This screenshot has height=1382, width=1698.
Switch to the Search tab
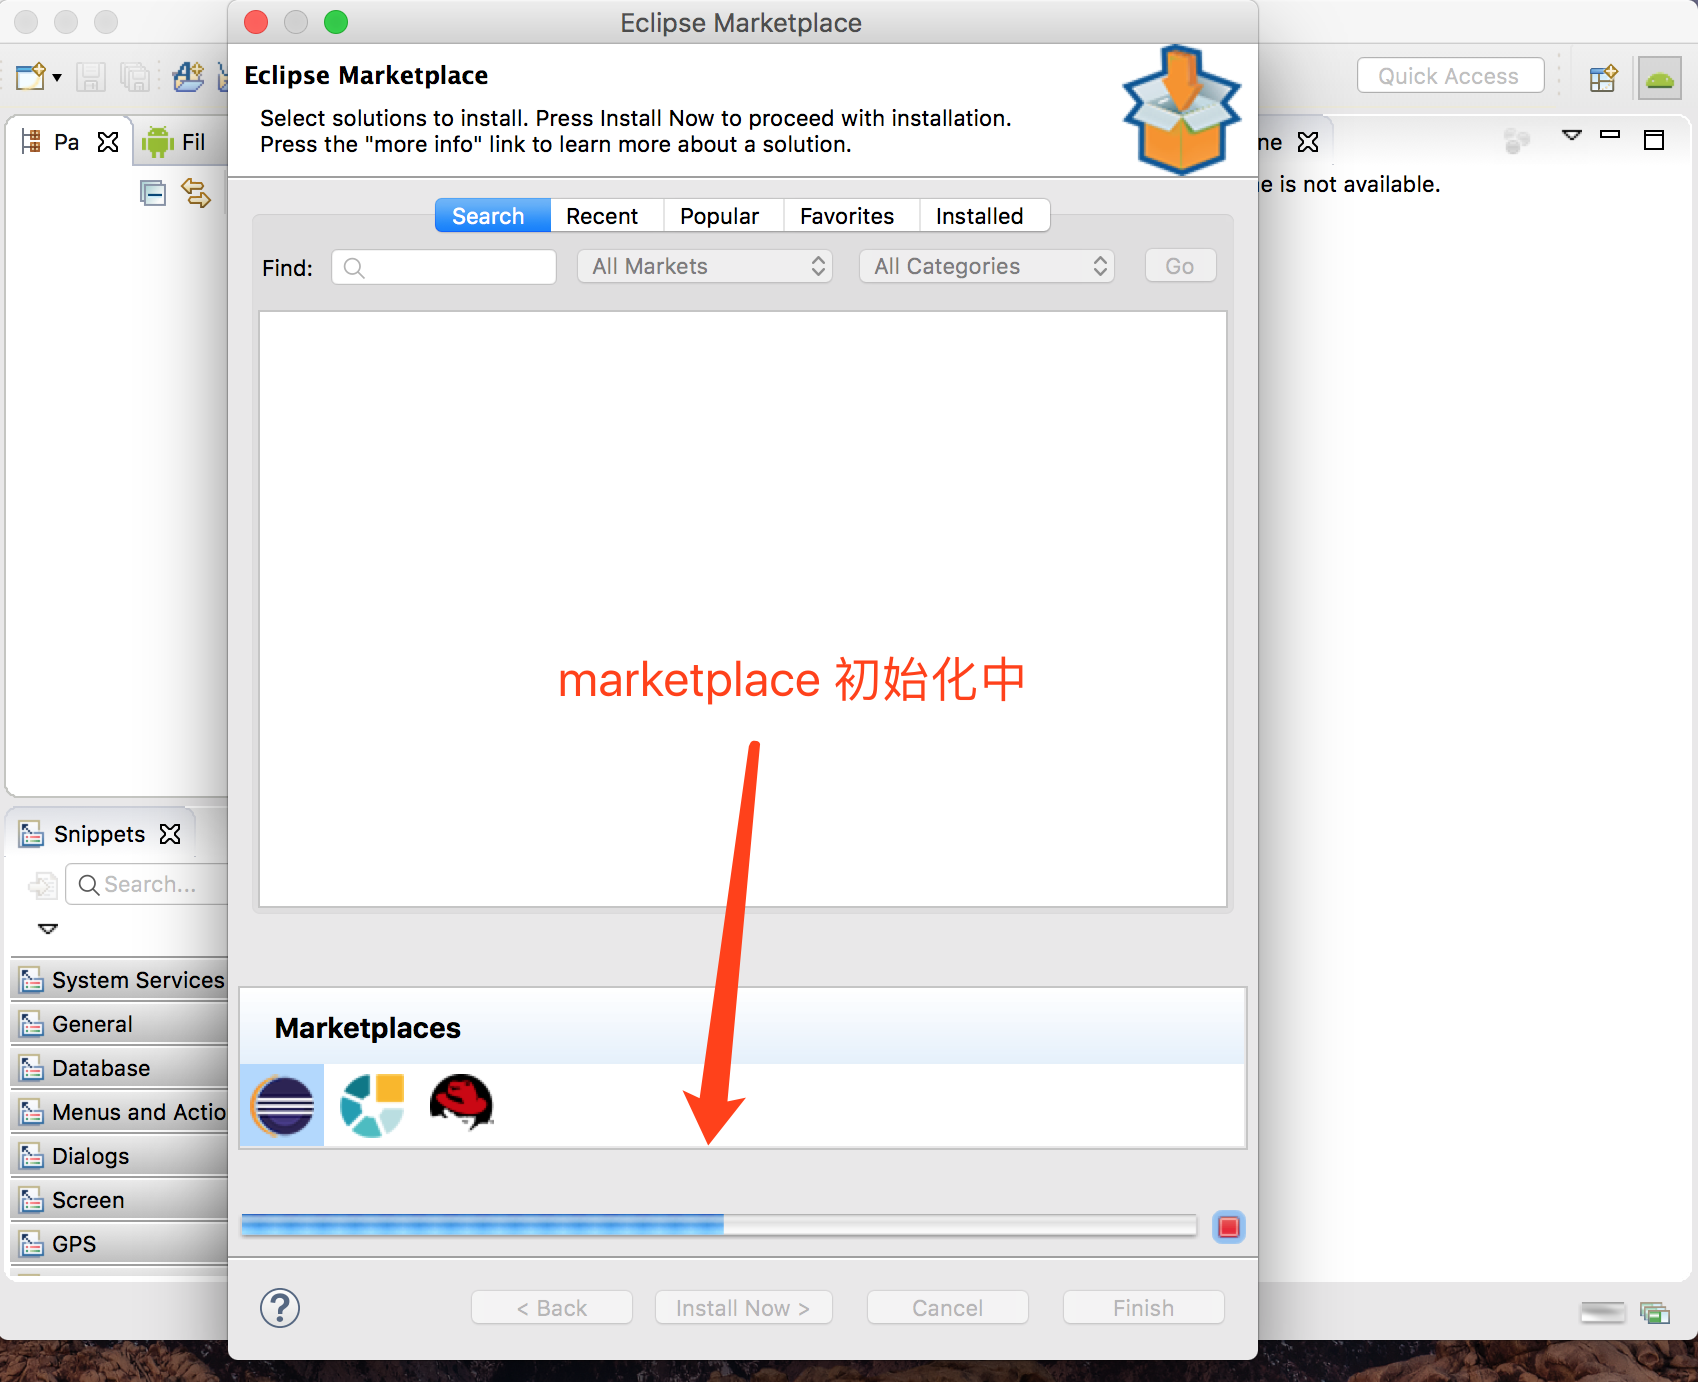tap(492, 216)
